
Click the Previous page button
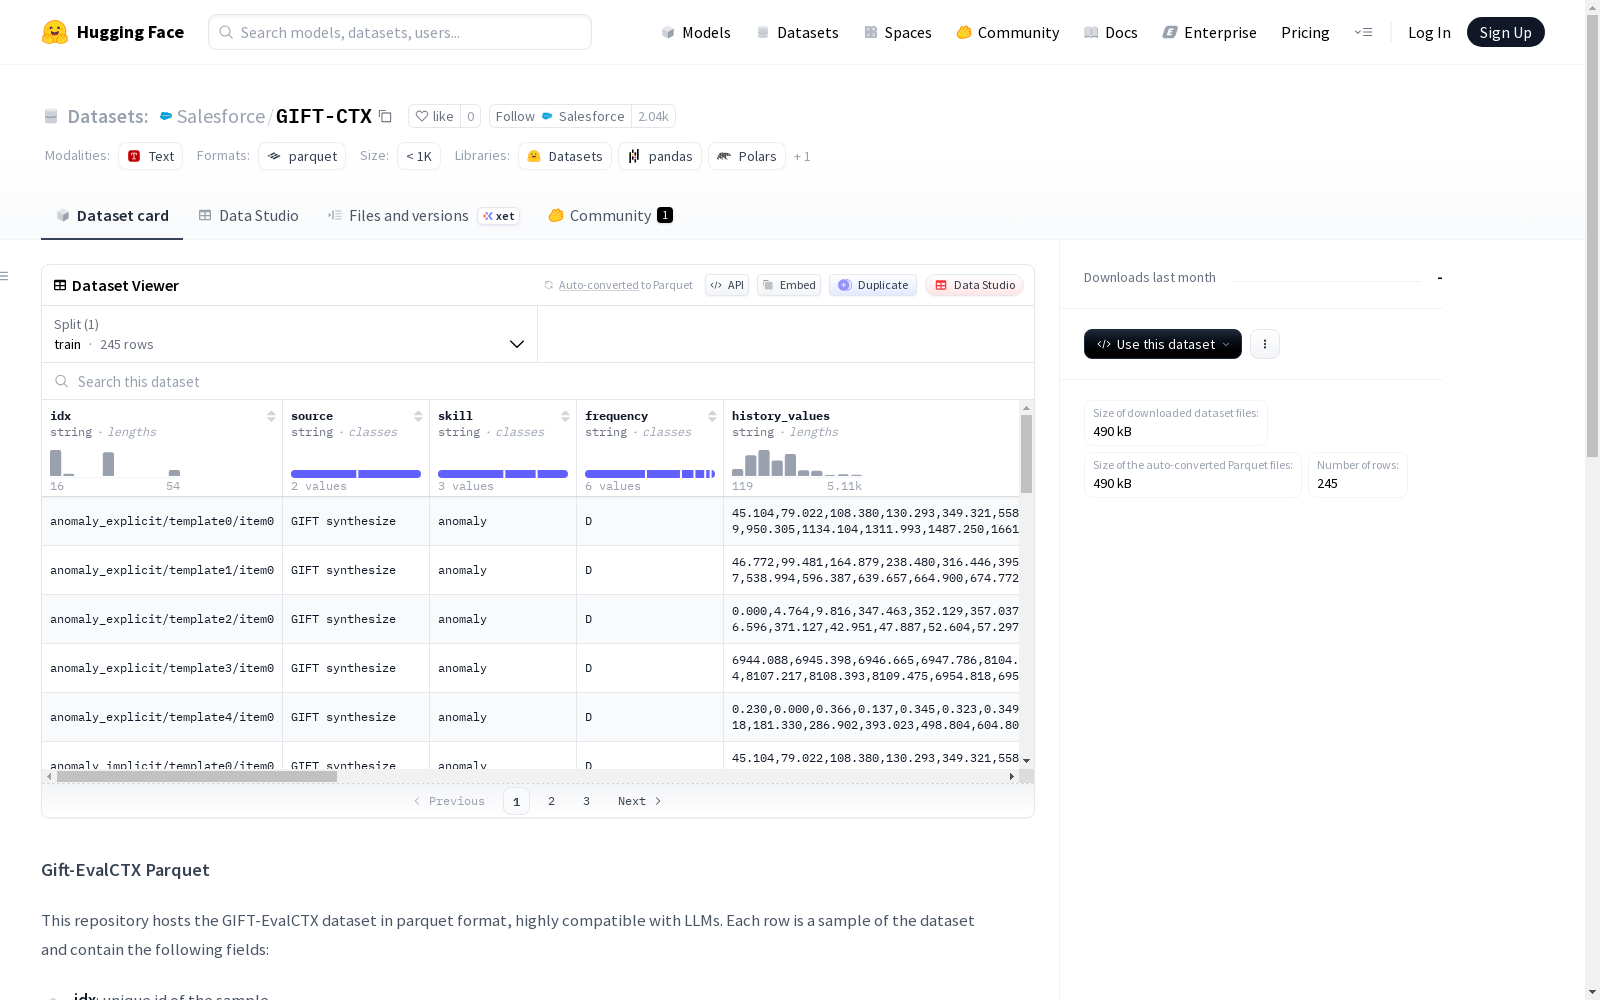[449, 801]
